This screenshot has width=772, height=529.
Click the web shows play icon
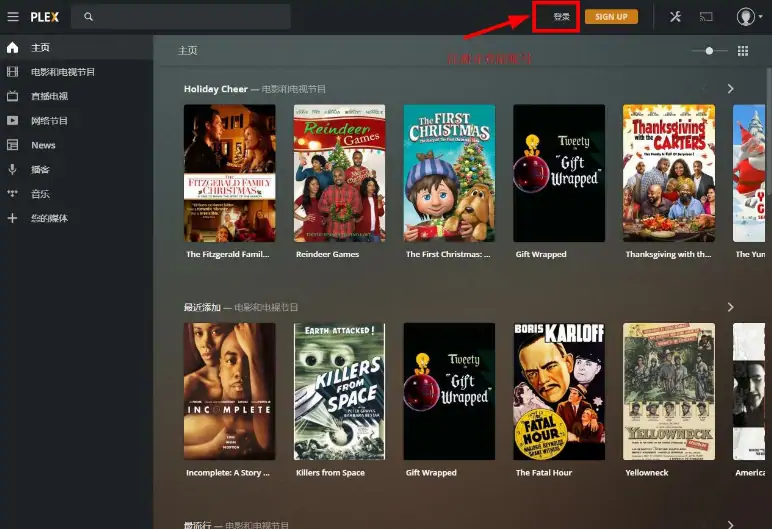pyautogui.click(x=12, y=121)
